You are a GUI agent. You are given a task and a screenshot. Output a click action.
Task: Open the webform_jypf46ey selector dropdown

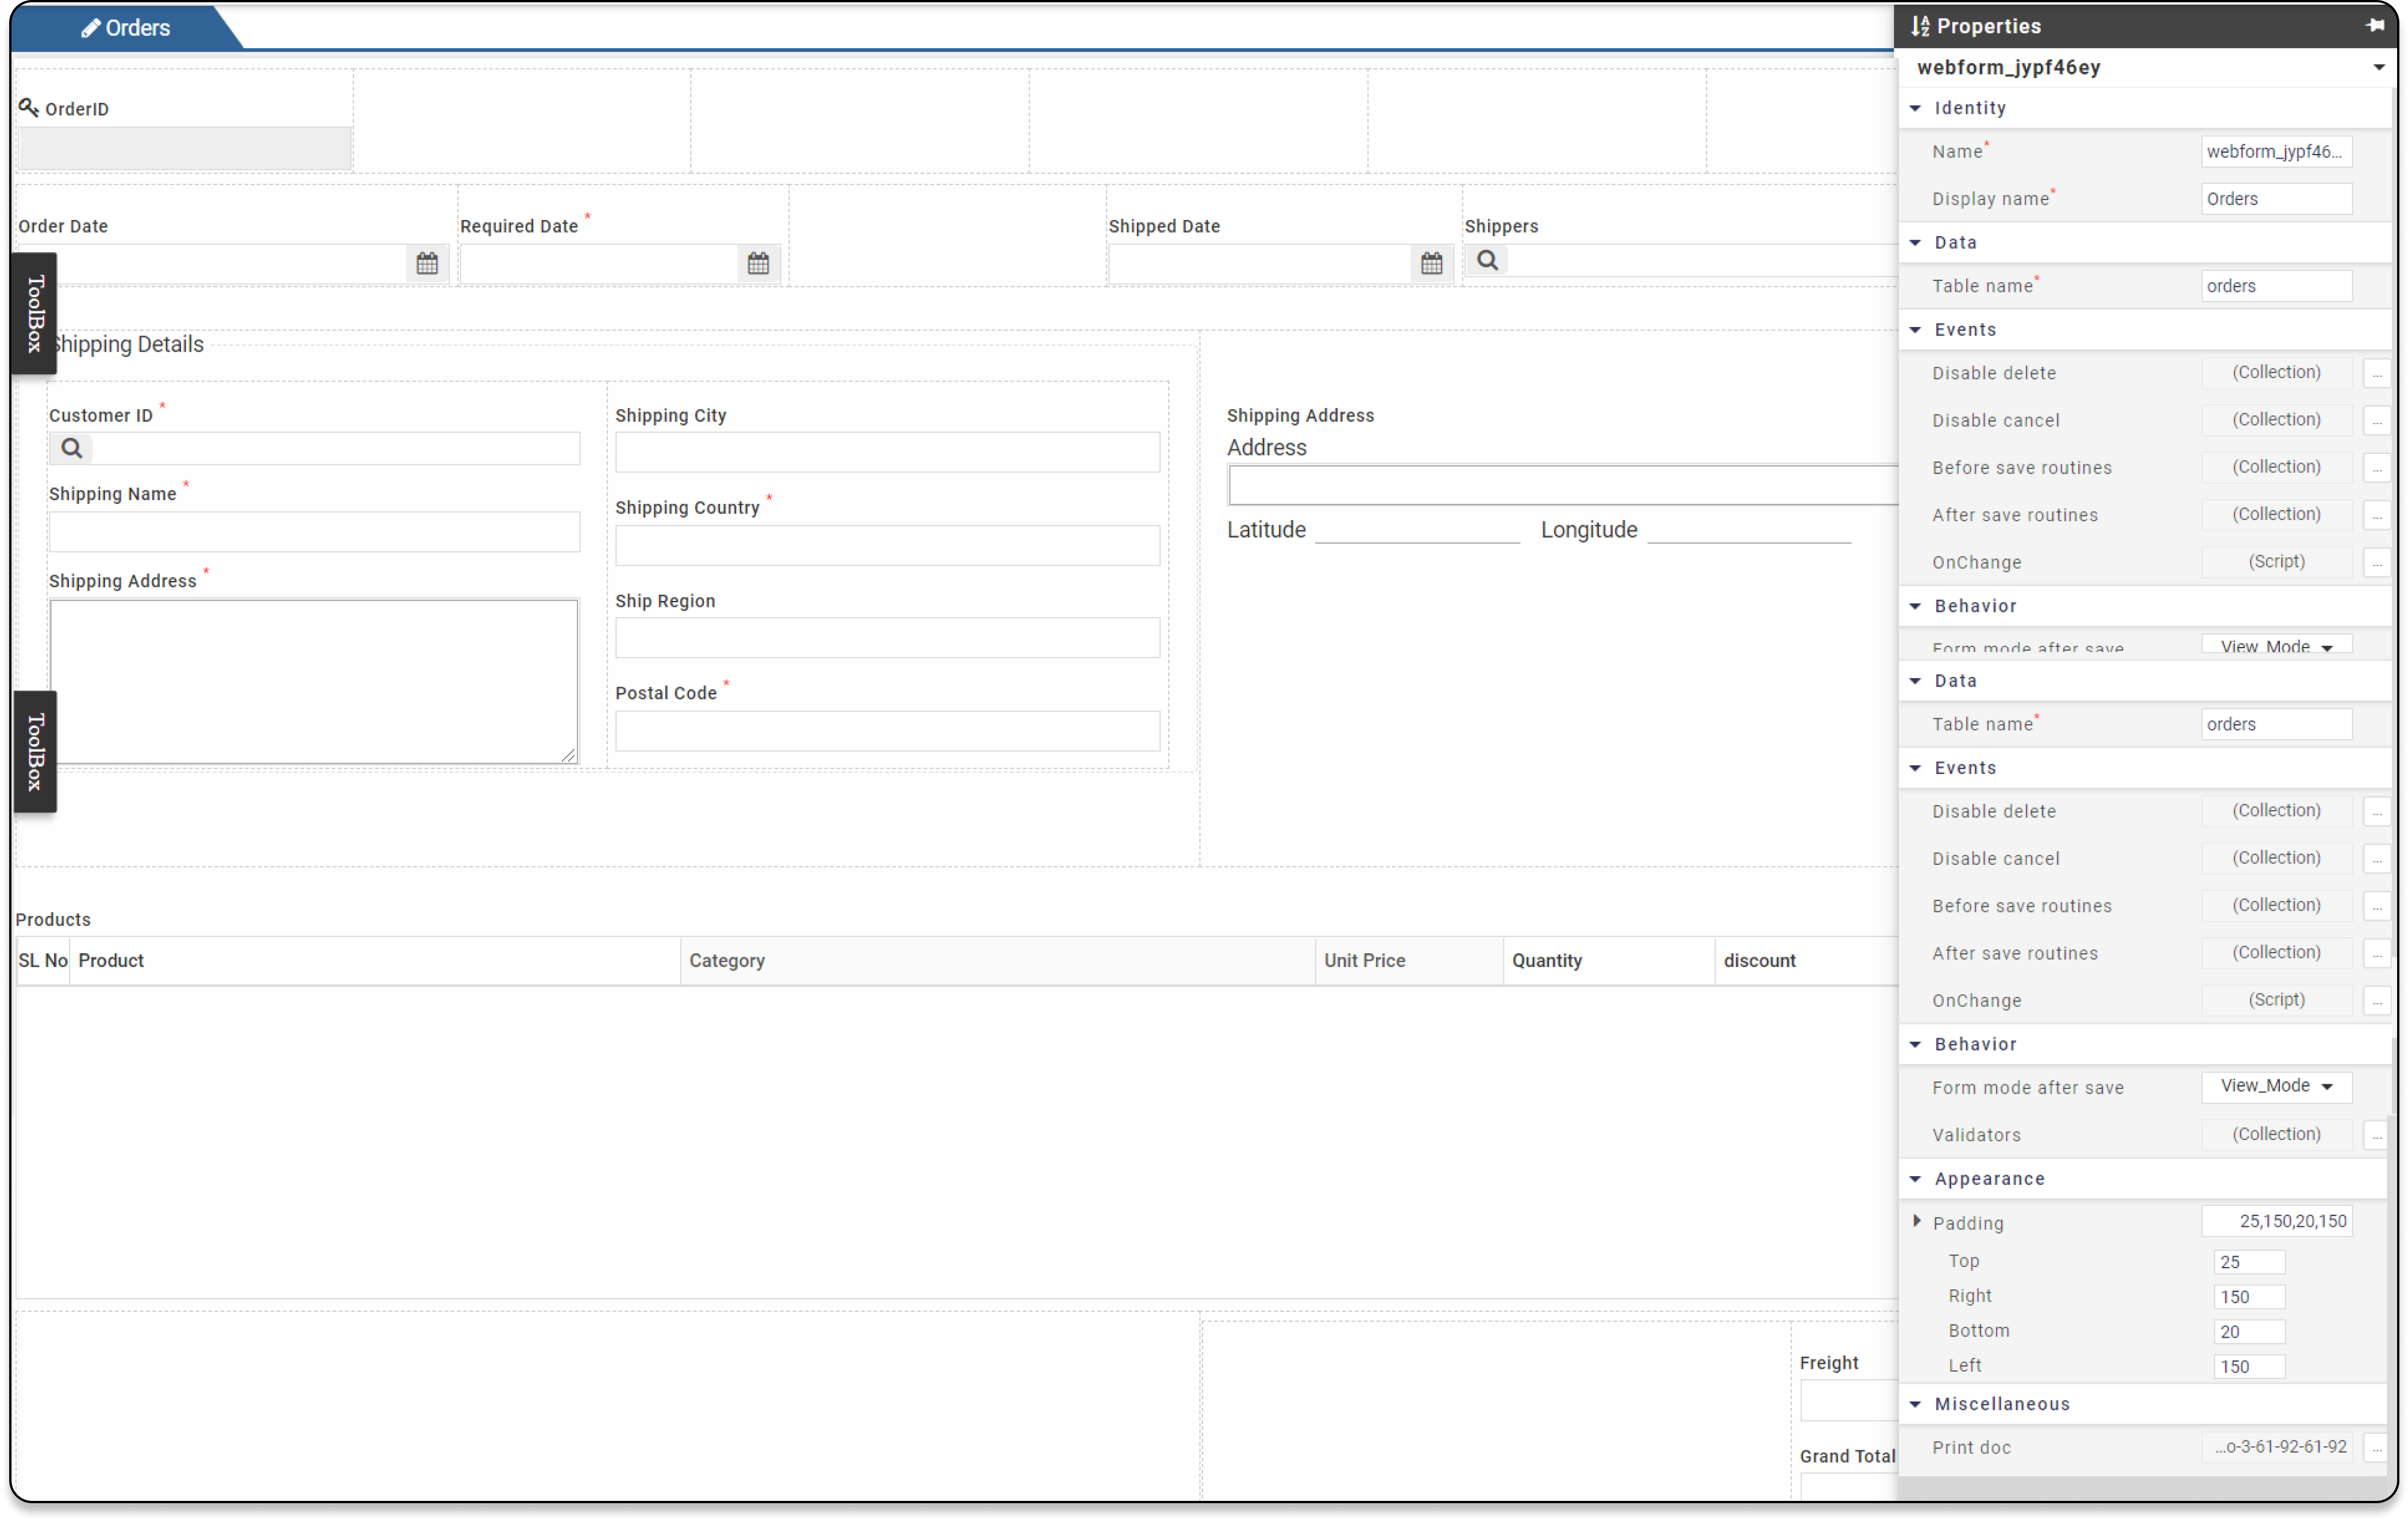click(x=2378, y=67)
